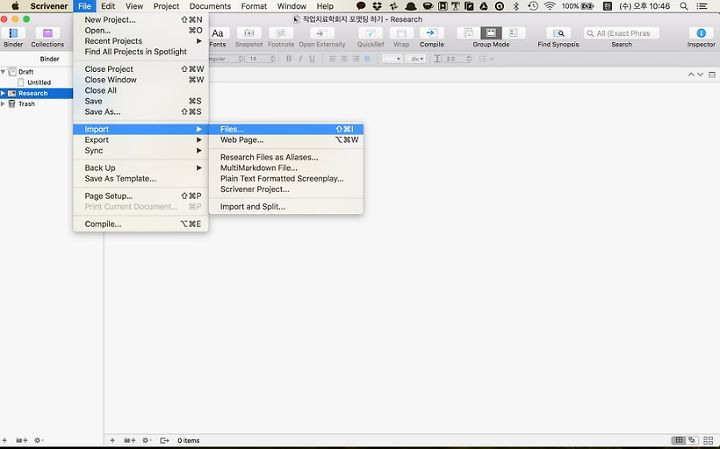Click the Compile toolbar icon
Screen dimensions: 720x449
[x=431, y=34]
